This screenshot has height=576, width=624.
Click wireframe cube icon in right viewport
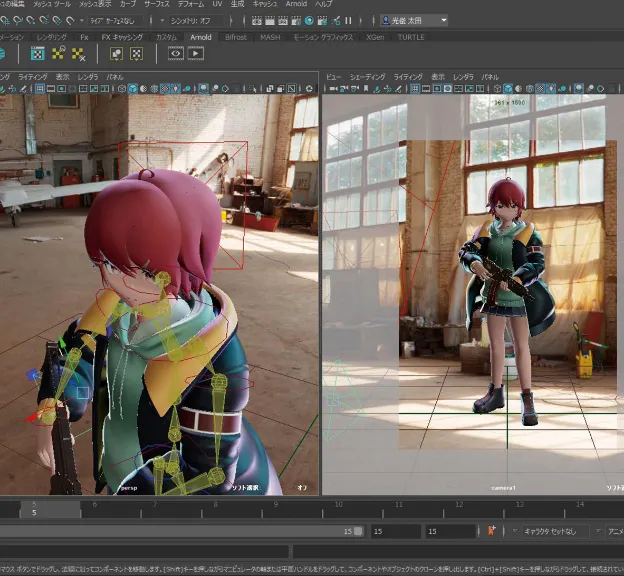coord(497,89)
